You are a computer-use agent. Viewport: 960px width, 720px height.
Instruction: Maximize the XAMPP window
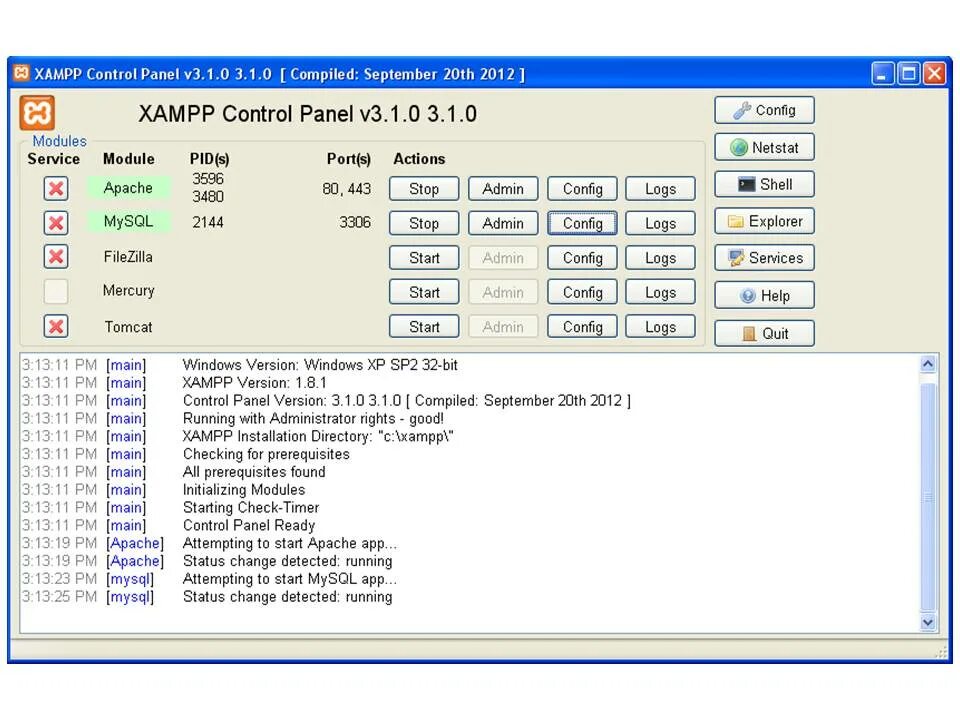[909, 73]
